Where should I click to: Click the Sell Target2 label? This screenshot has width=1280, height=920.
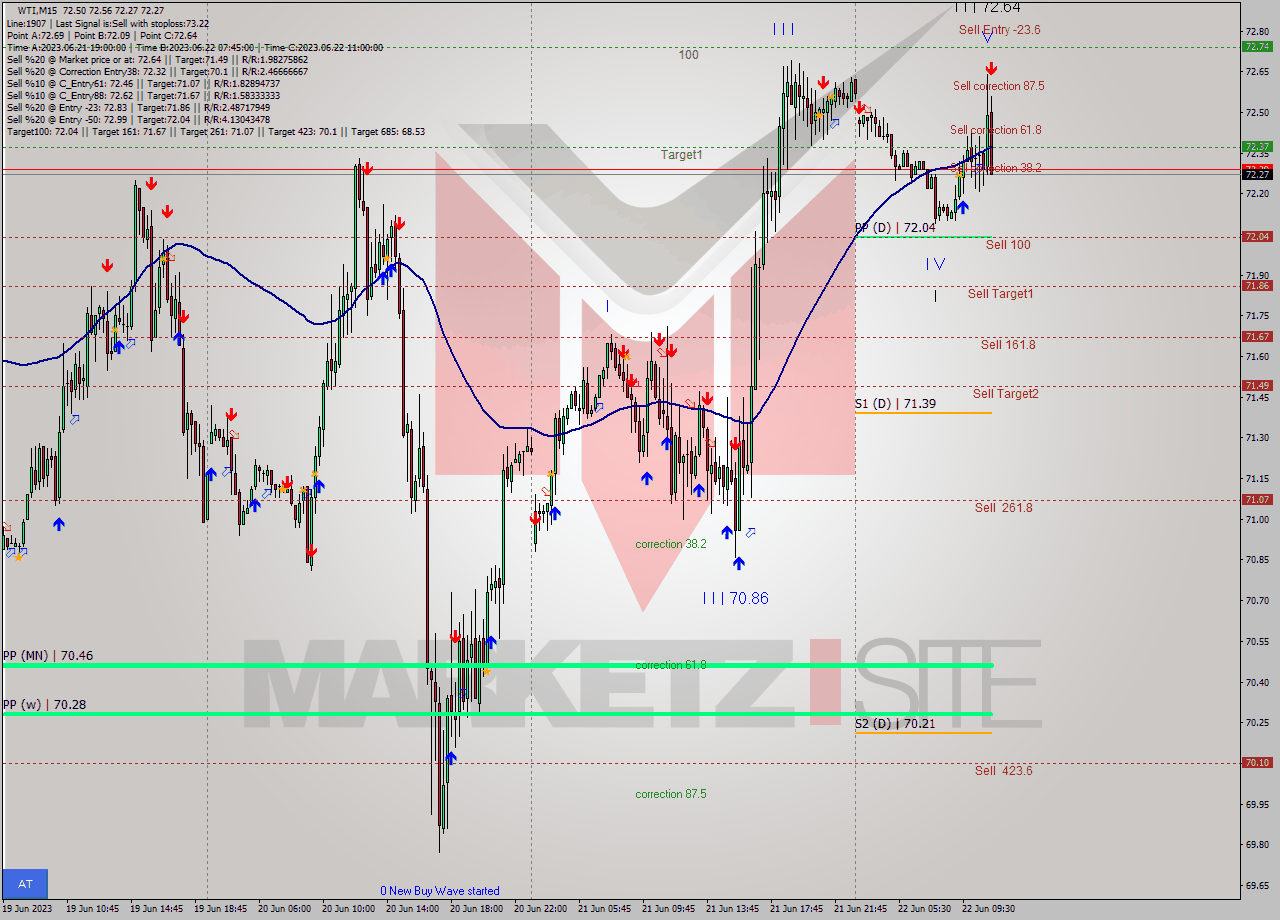1005,394
